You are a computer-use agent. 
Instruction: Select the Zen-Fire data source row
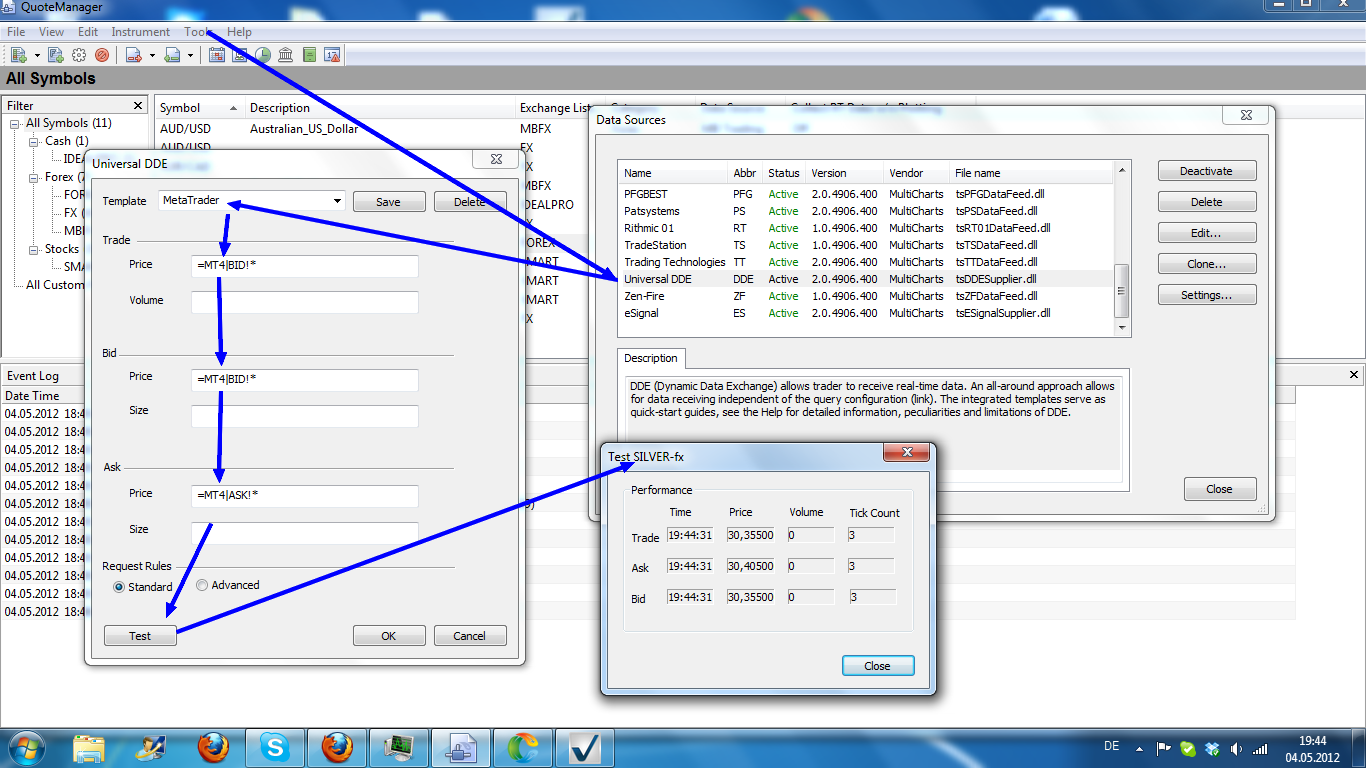point(866,296)
